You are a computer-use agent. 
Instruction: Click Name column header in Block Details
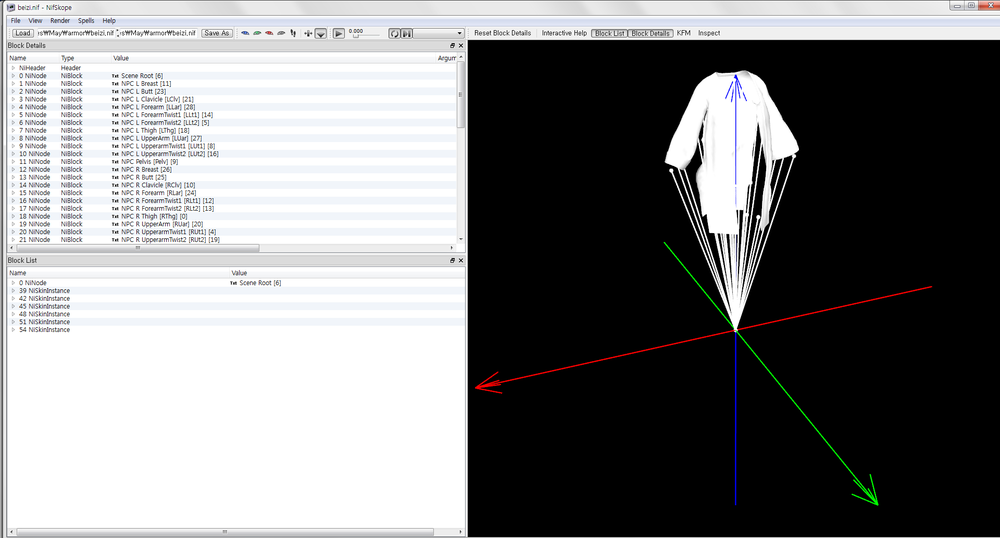click(18, 58)
